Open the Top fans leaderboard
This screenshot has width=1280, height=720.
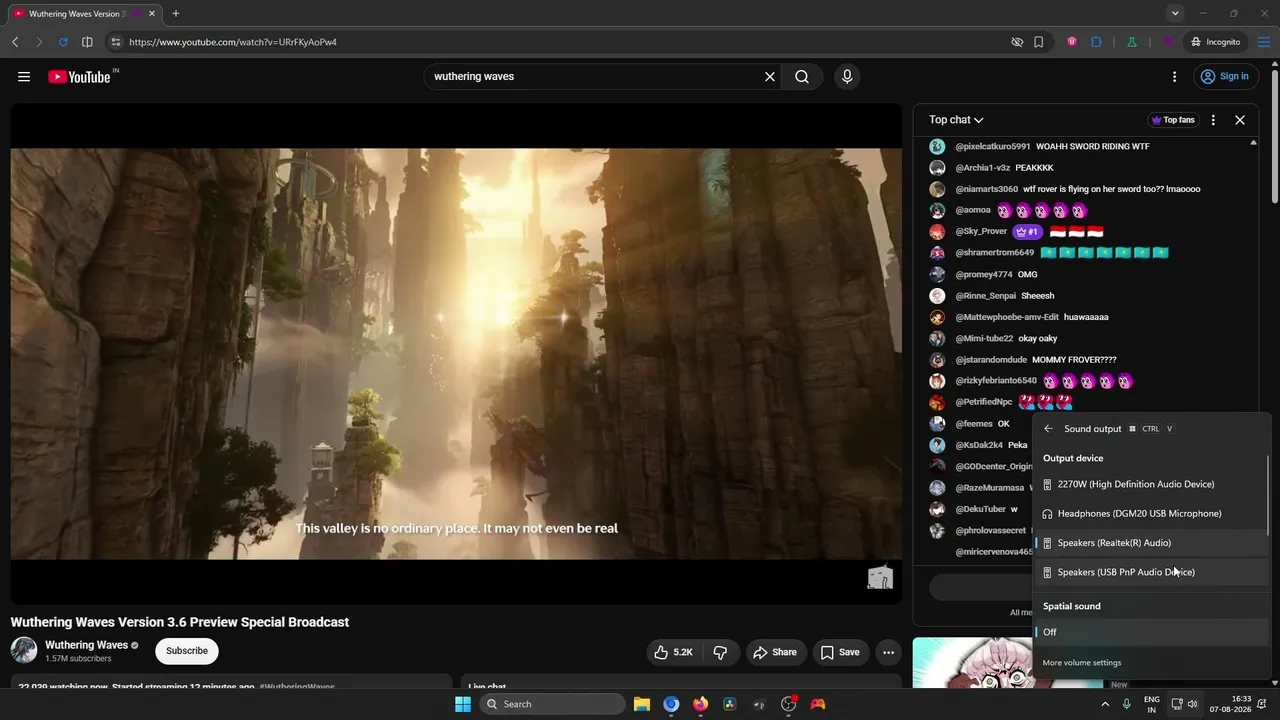click(1174, 120)
